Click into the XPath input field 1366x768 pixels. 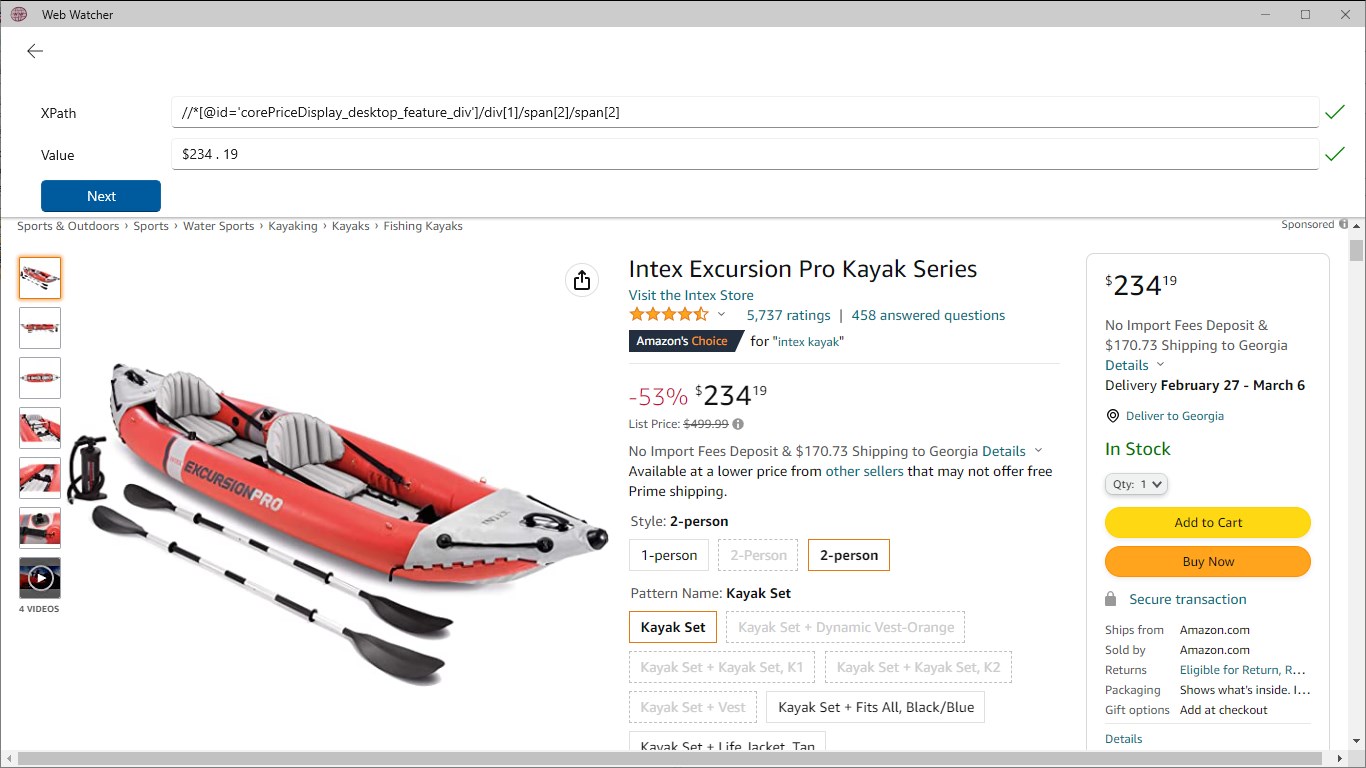click(x=744, y=113)
